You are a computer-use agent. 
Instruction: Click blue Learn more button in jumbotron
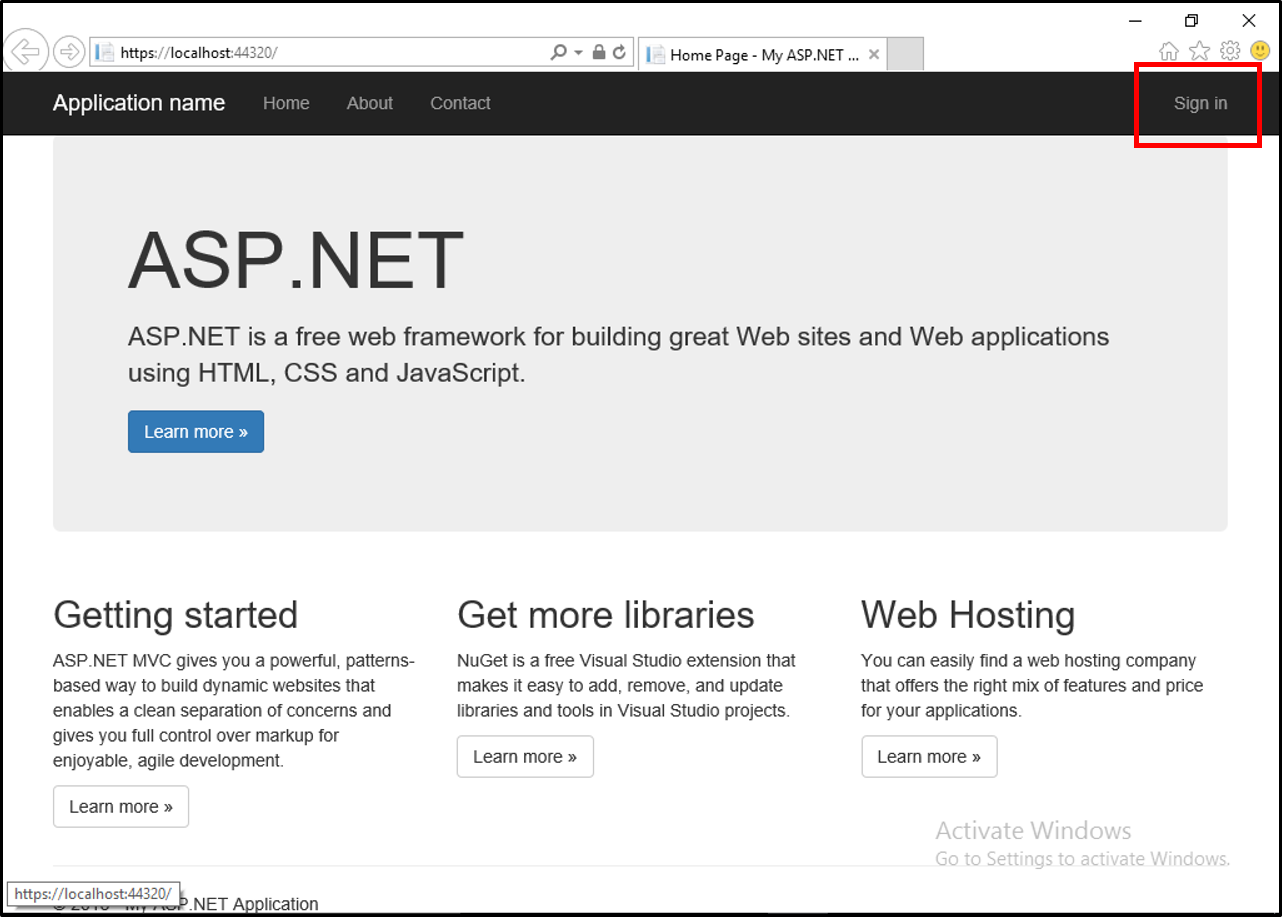196,432
